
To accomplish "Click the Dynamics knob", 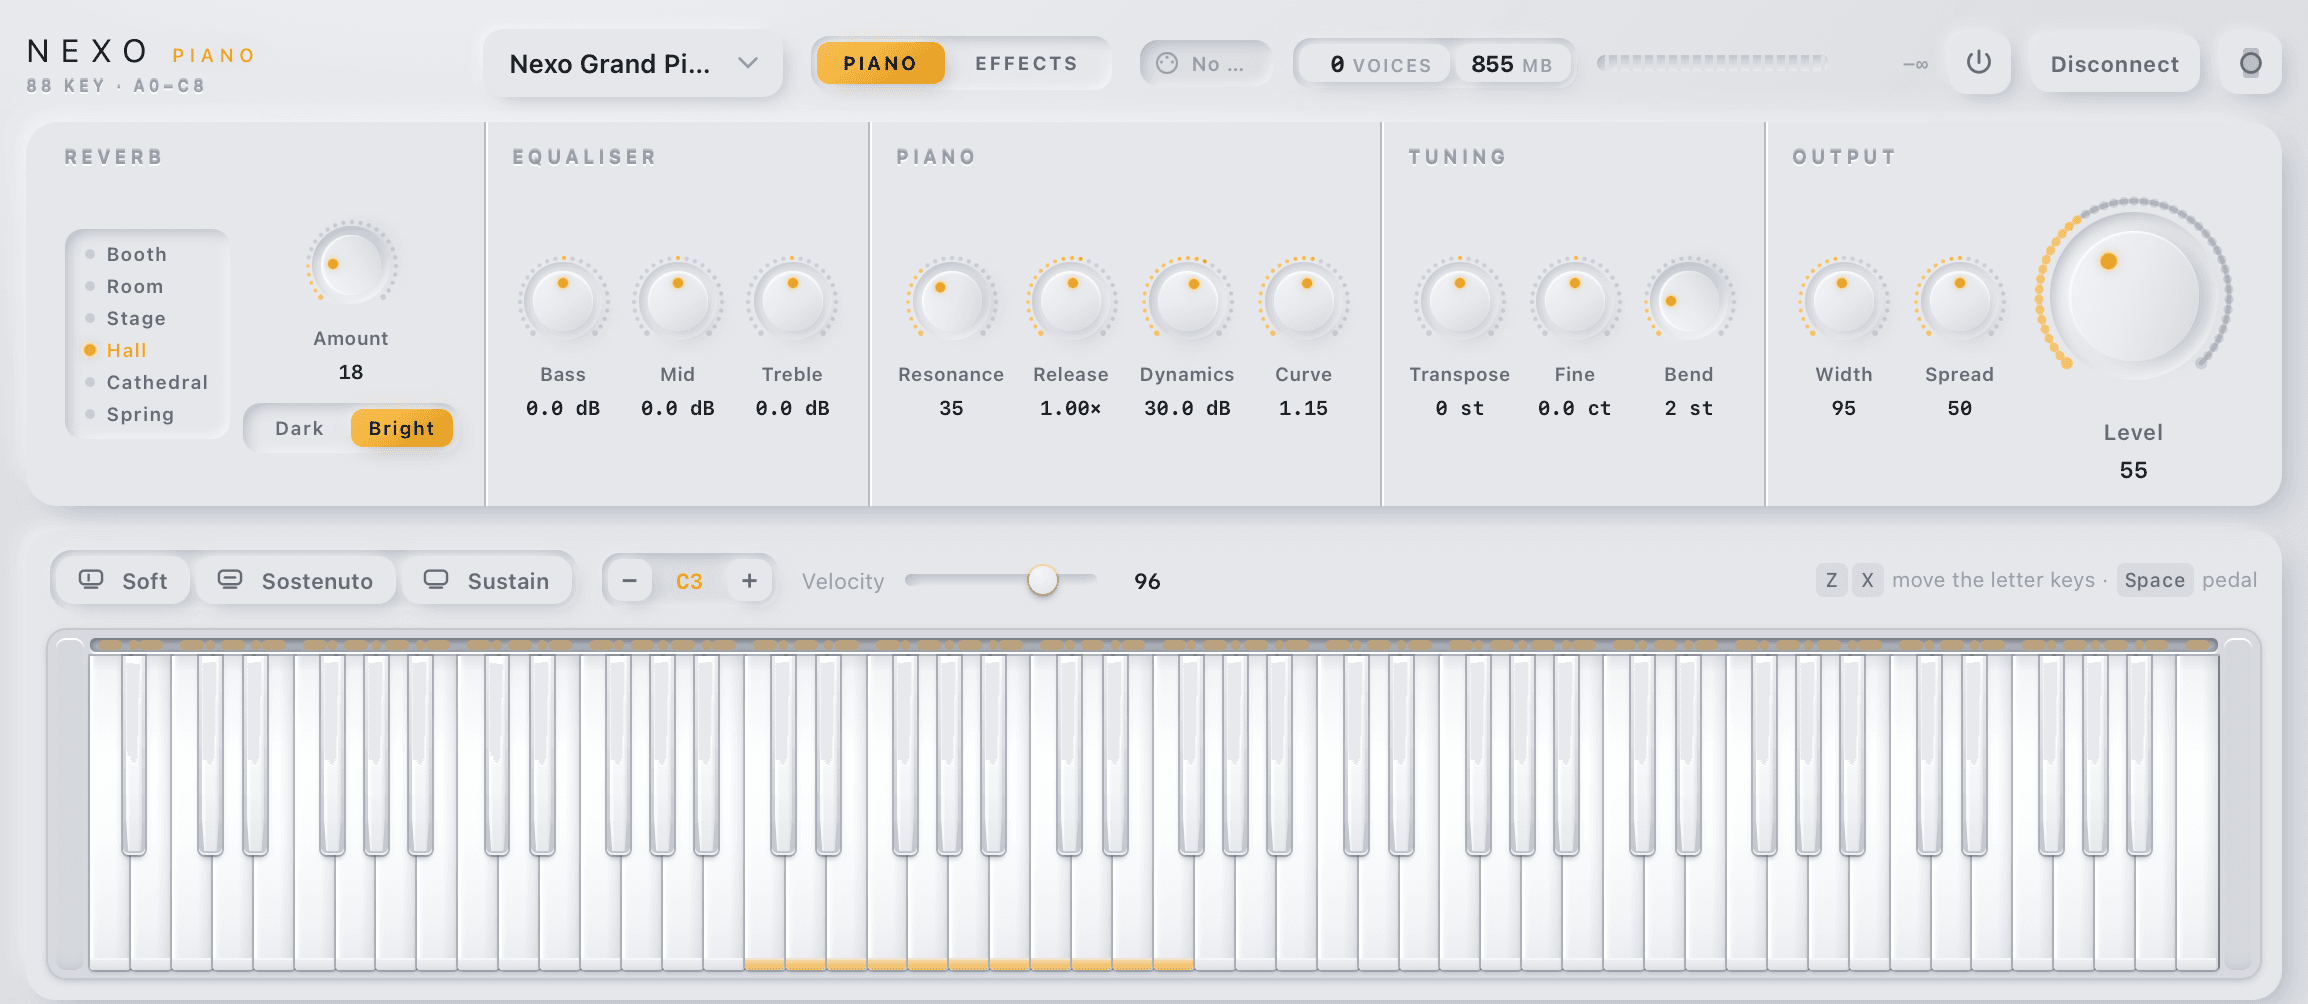I will pos(1187,300).
